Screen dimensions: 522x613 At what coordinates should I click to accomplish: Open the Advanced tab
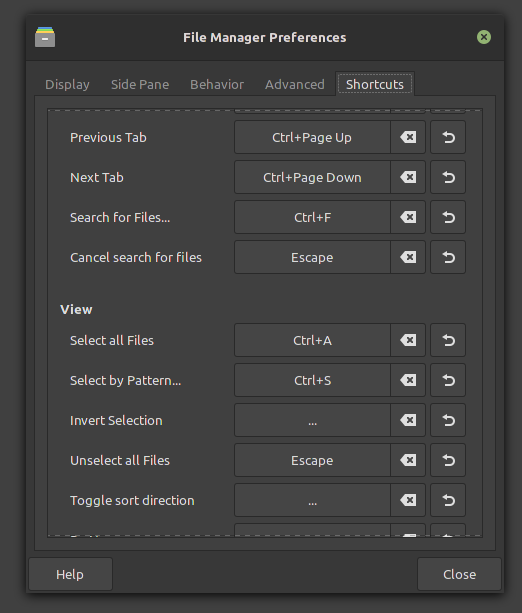coord(295,84)
